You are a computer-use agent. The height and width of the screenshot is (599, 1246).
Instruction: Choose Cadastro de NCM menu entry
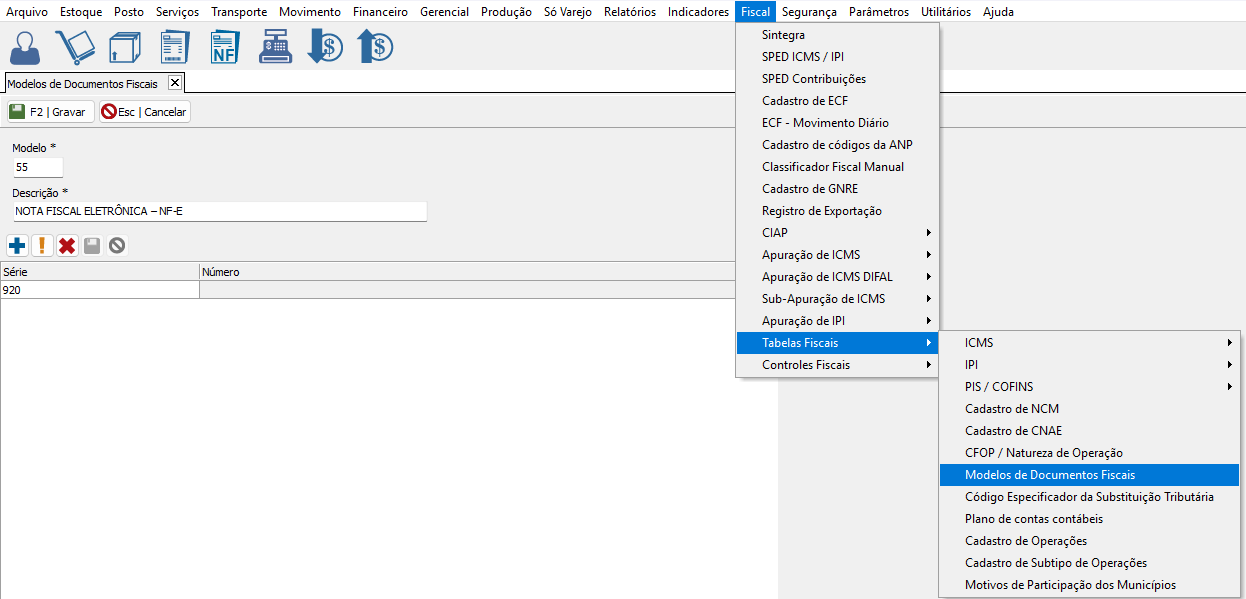(x=1011, y=409)
